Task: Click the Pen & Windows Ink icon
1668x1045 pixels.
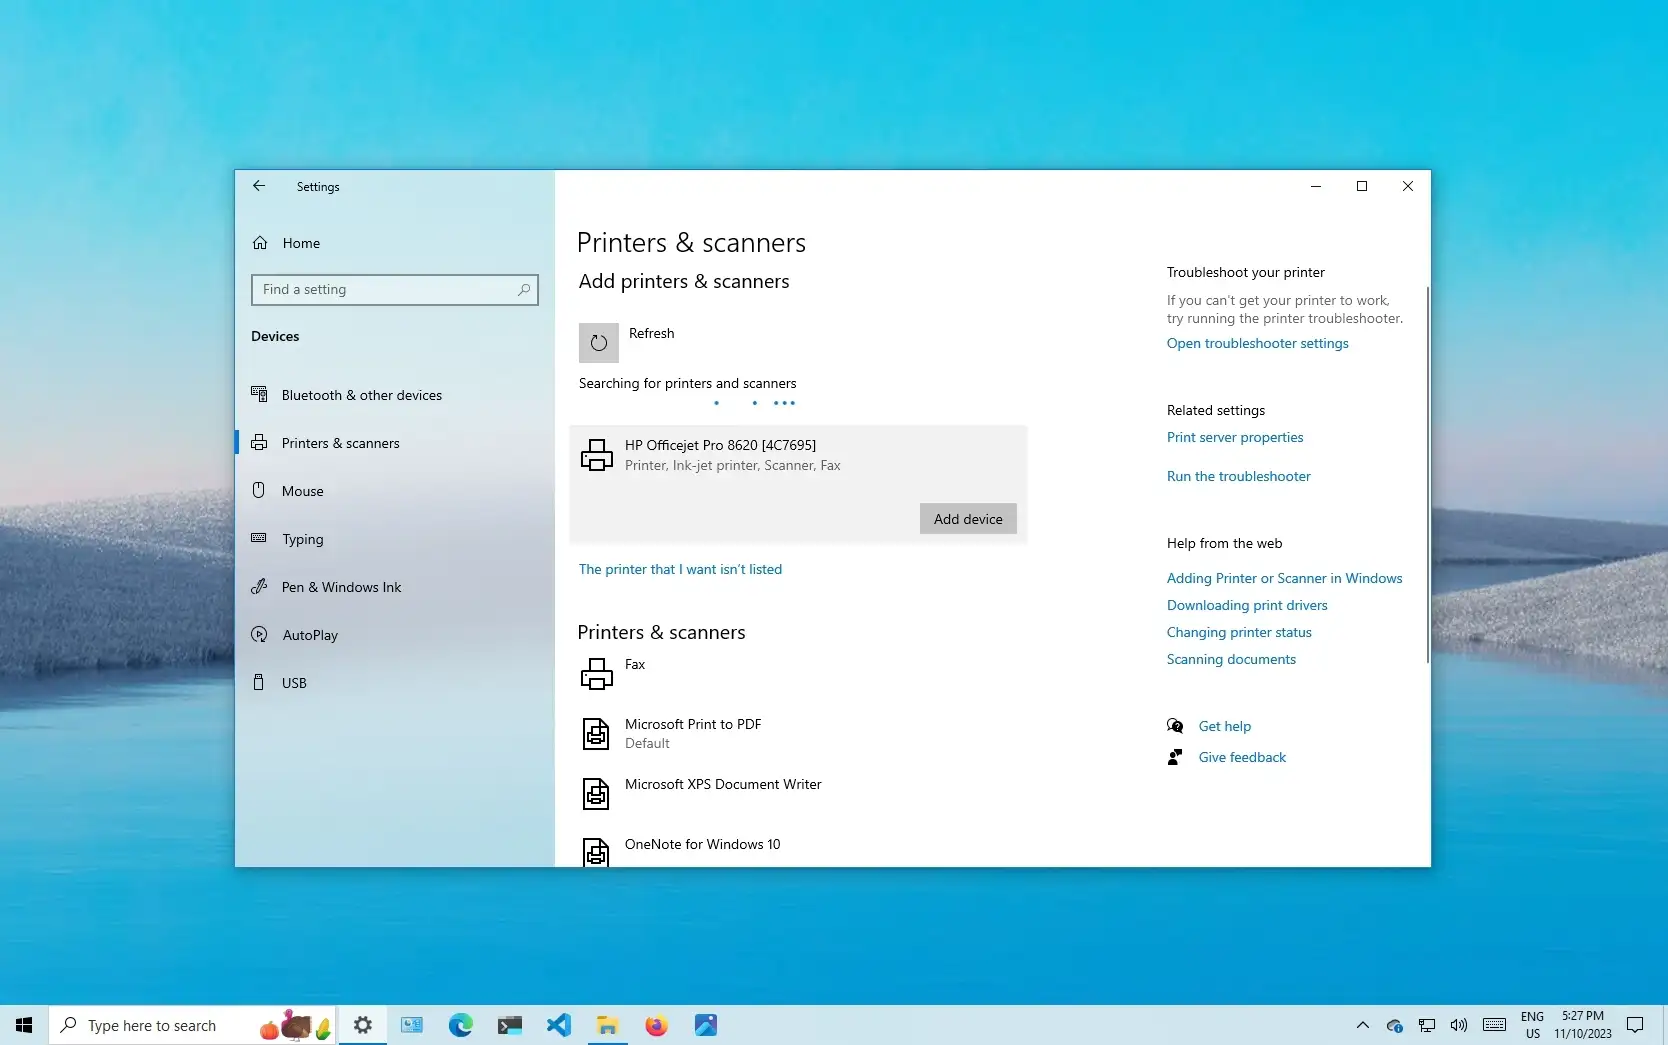Action: [x=259, y=586]
